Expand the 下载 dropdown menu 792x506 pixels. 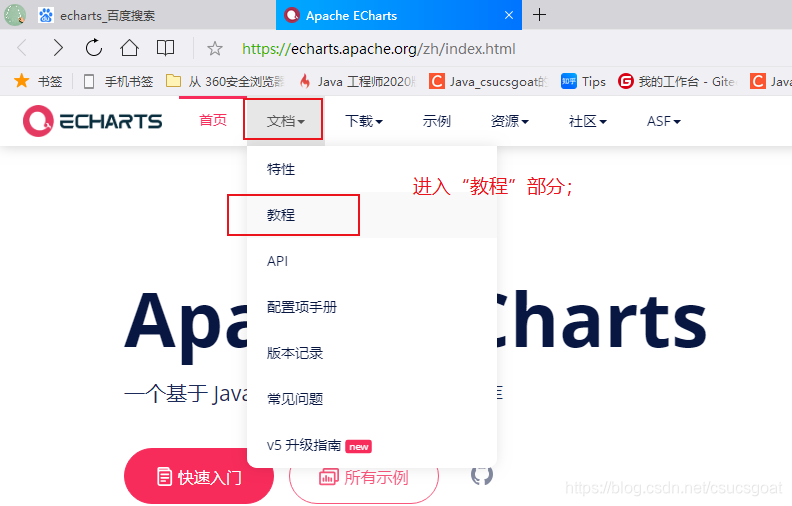(x=364, y=121)
